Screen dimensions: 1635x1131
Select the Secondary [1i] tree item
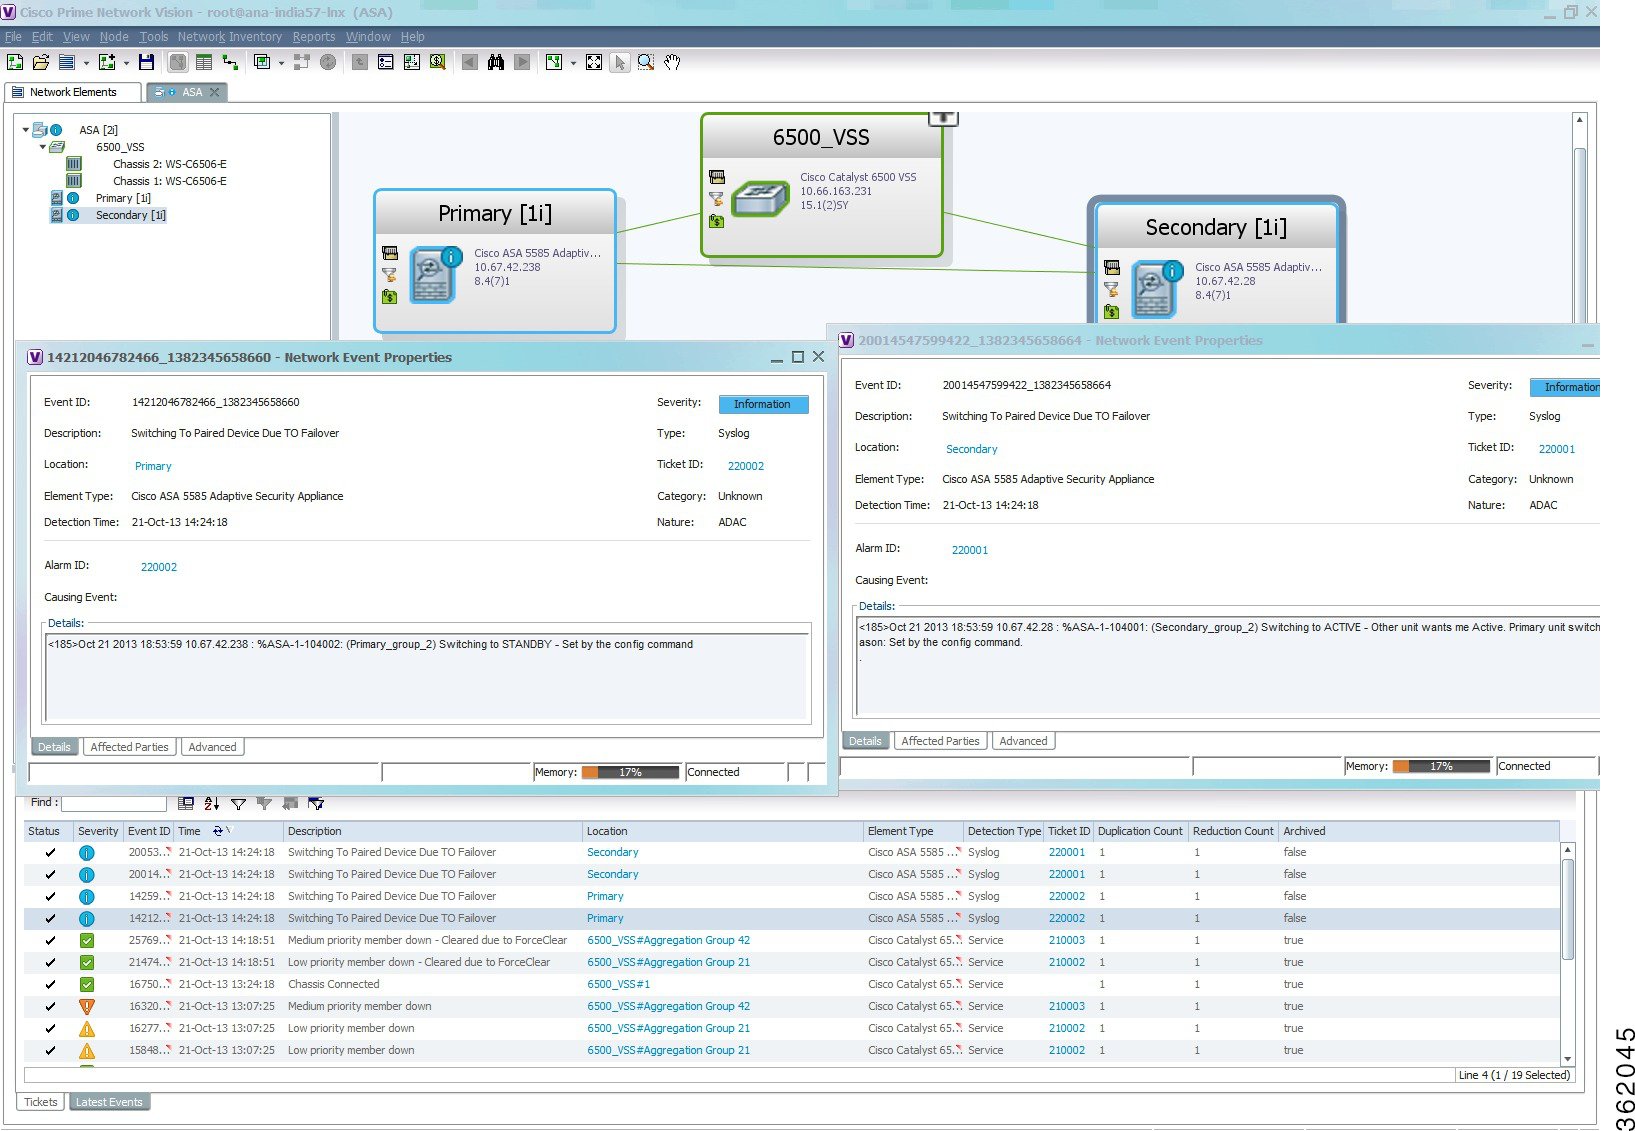pos(131,215)
